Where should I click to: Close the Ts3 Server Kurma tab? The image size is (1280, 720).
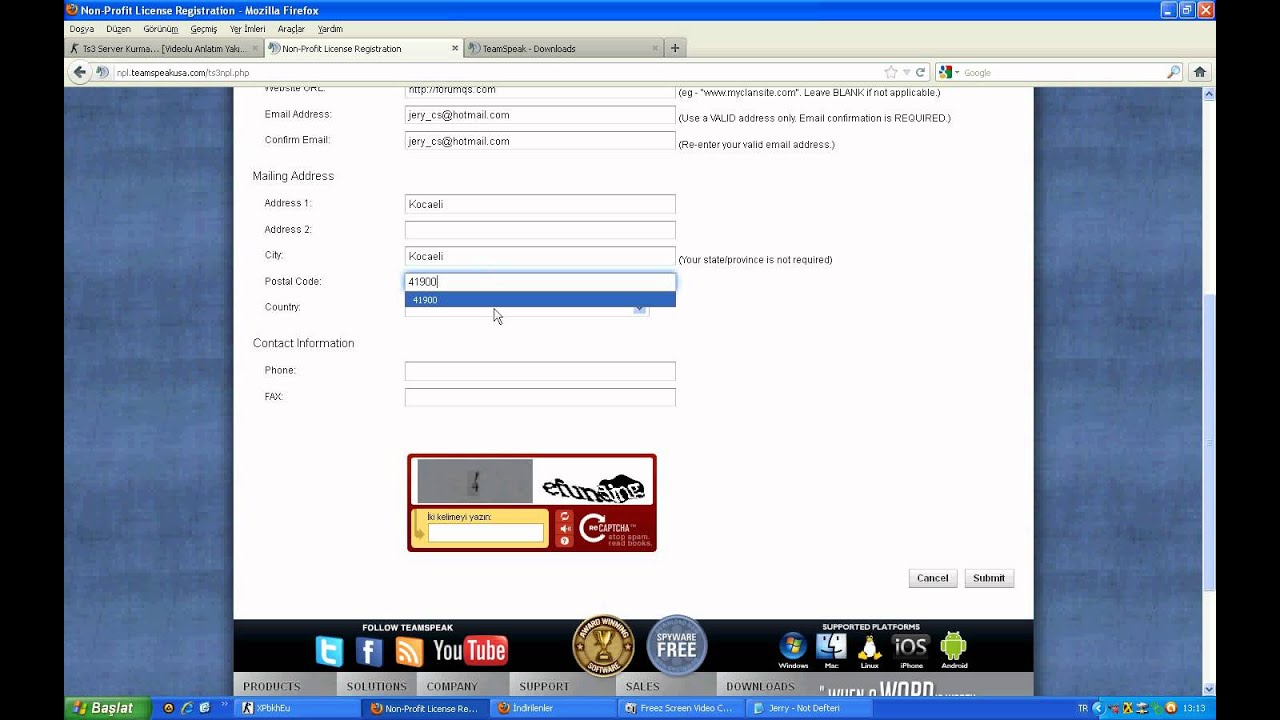255,48
